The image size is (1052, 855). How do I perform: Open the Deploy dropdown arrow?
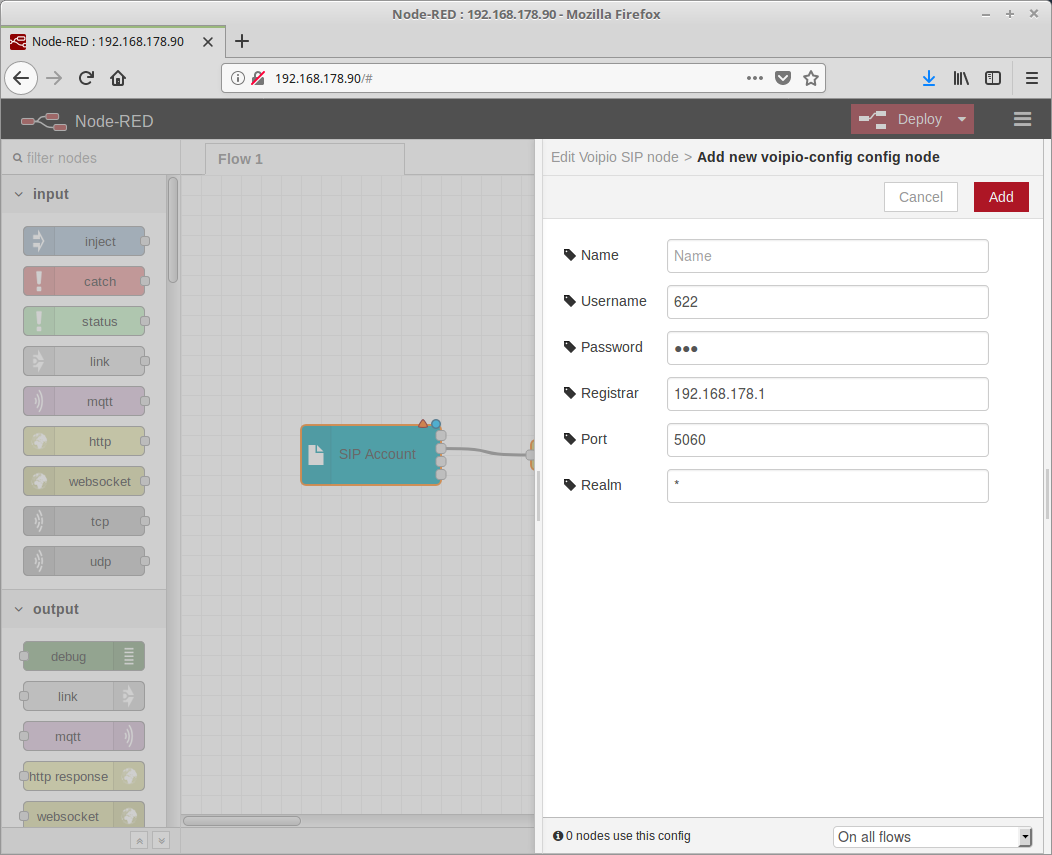point(961,119)
